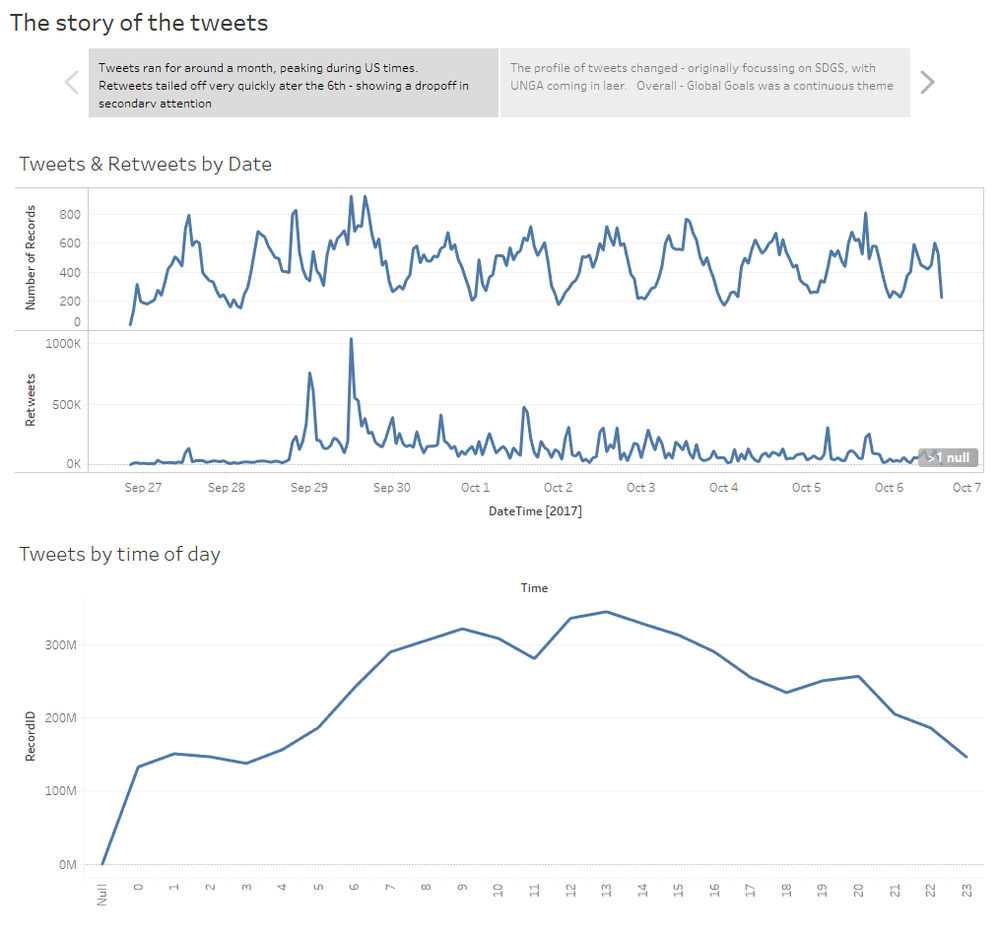999x944 pixels.
Task: Click the 'Oct 2' date tick label
Action: tap(558, 487)
